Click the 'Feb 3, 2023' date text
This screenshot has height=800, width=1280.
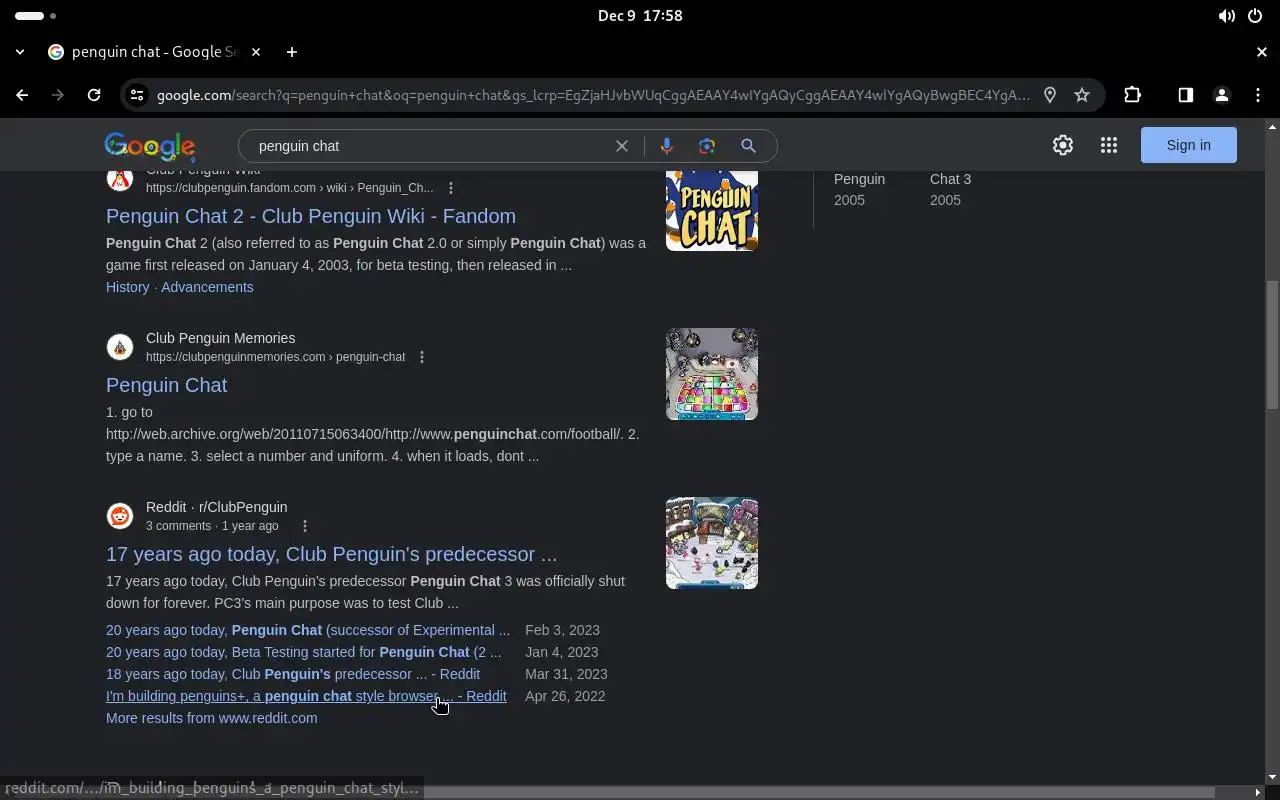point(562,630)
